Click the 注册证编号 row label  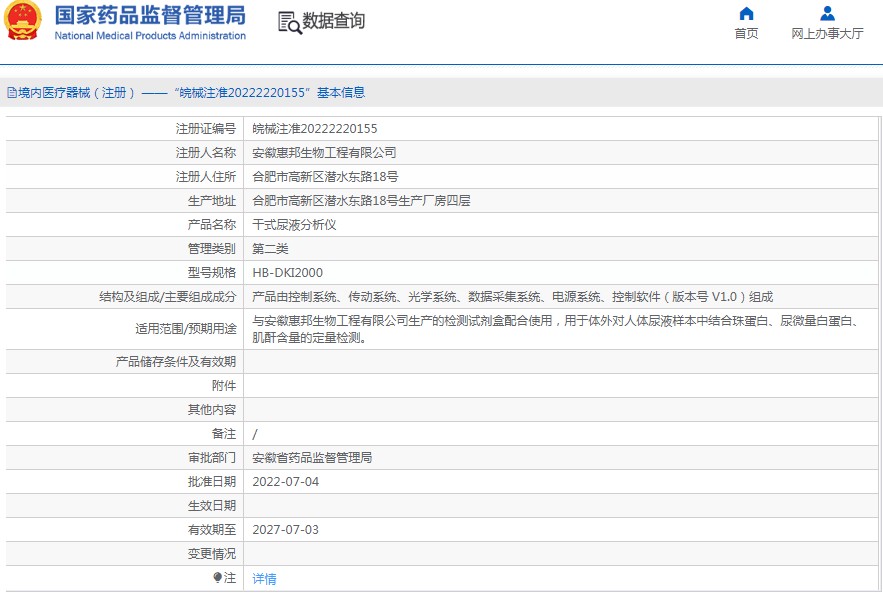206,128
